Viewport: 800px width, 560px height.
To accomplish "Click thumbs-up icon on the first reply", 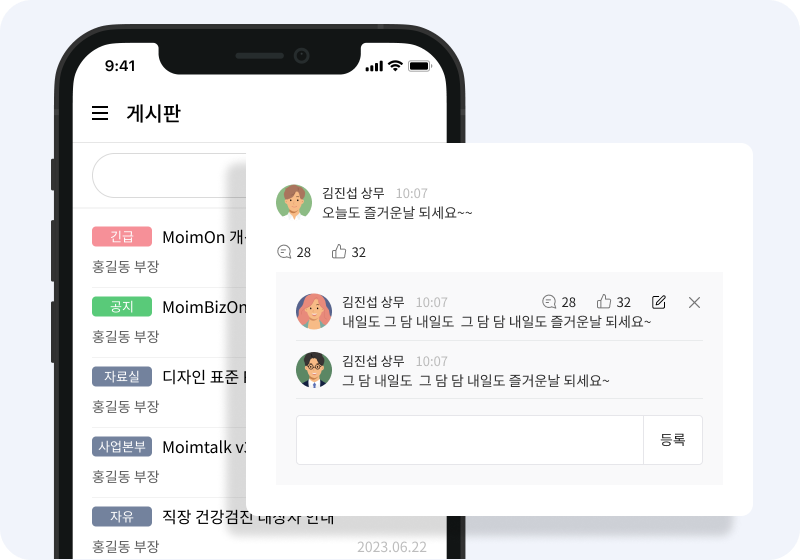I will tap(604, 301).
